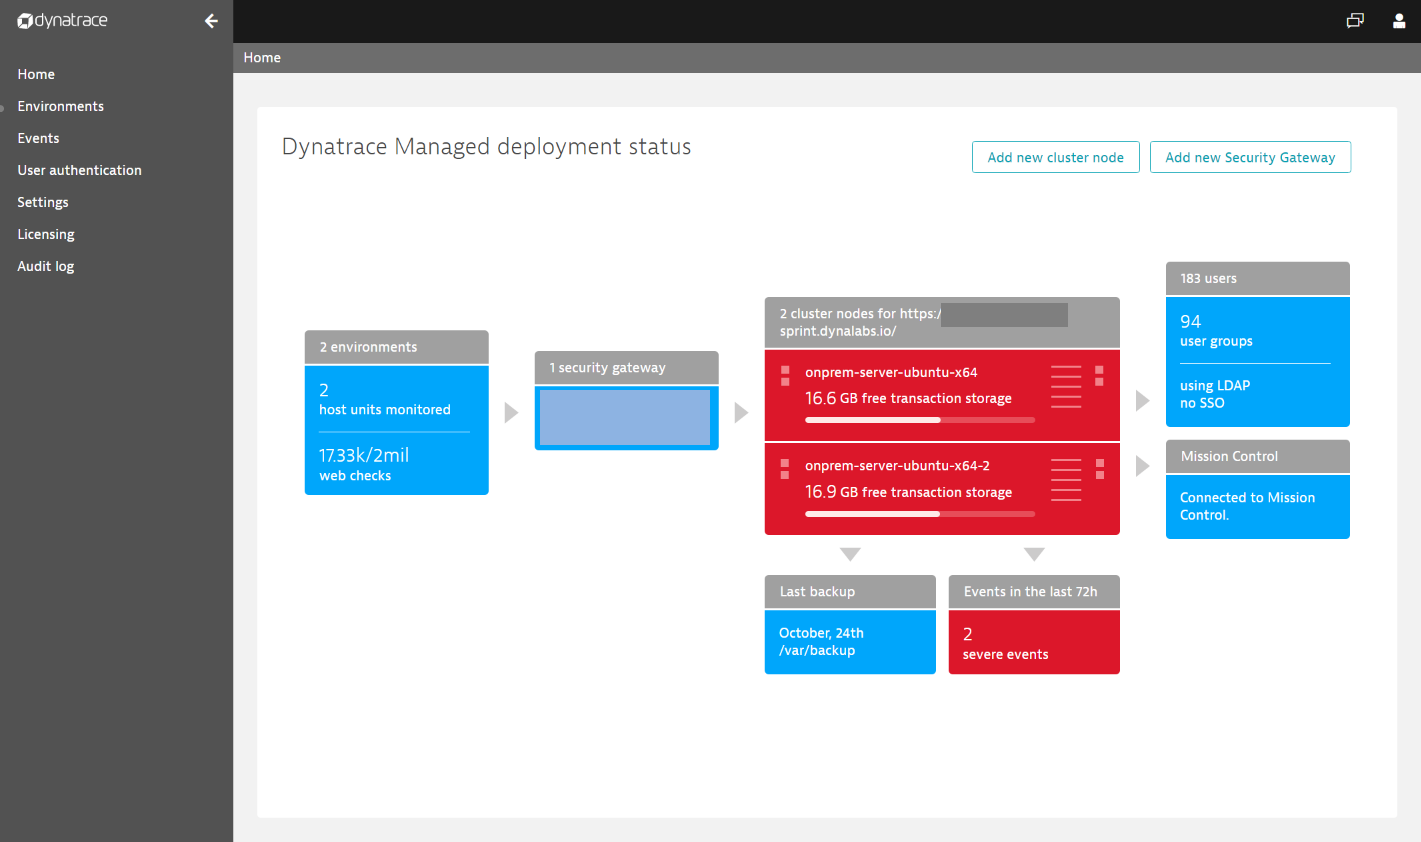Open the user profile icon

[1399, 21]
